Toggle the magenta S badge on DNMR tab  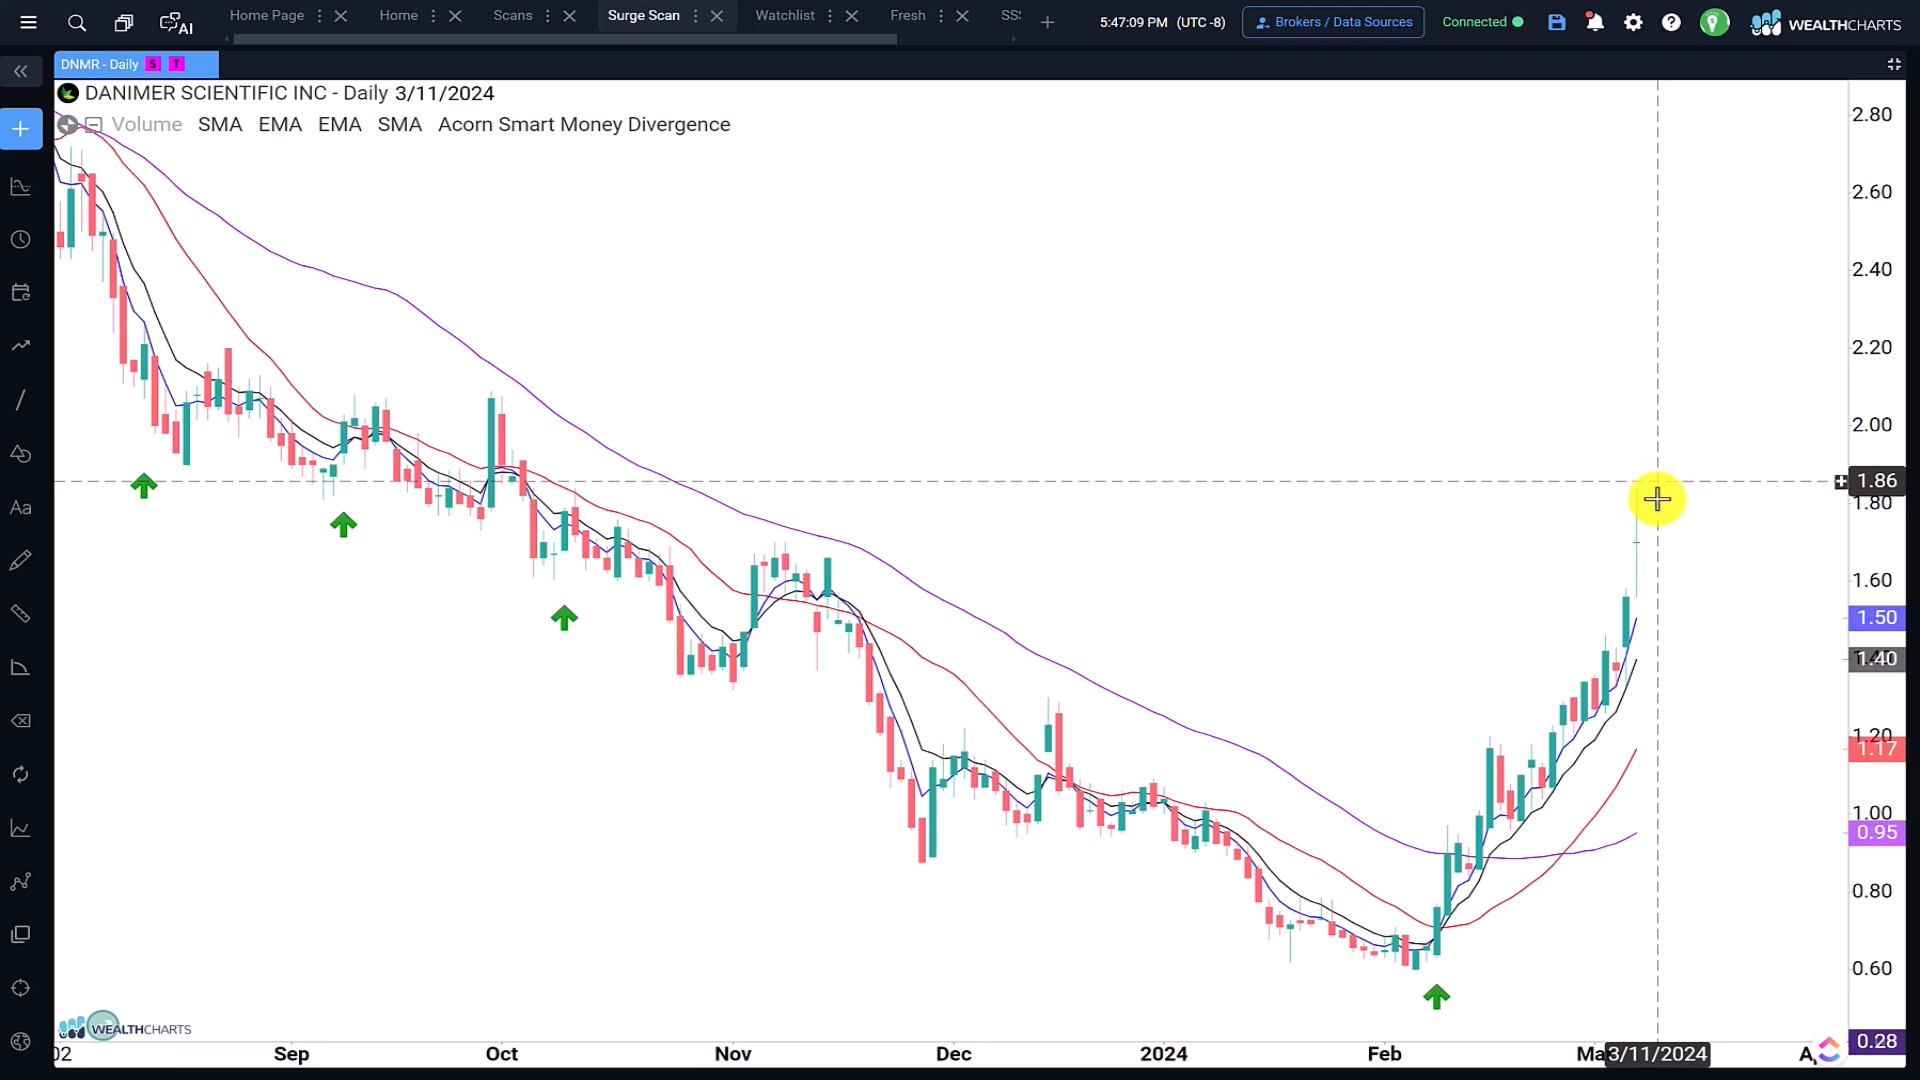(153, 64)
